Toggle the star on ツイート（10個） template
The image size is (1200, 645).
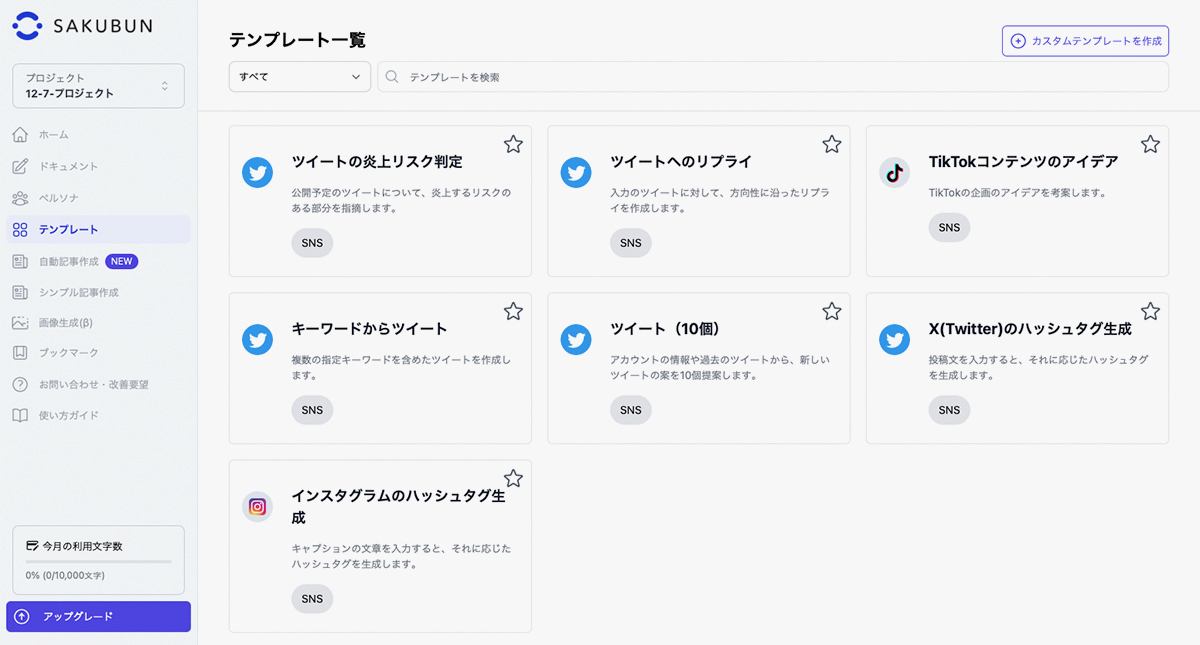click(x=831, y=311)
